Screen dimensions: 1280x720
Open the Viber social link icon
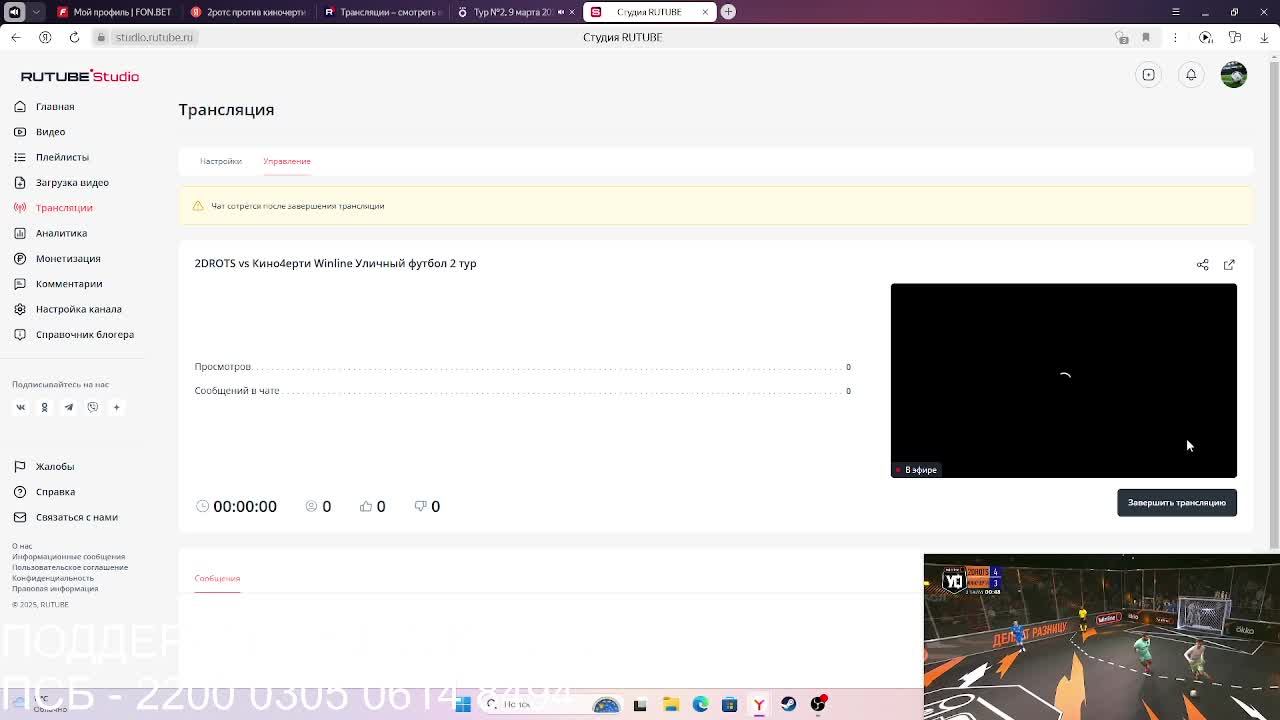(x=93, y=407)
